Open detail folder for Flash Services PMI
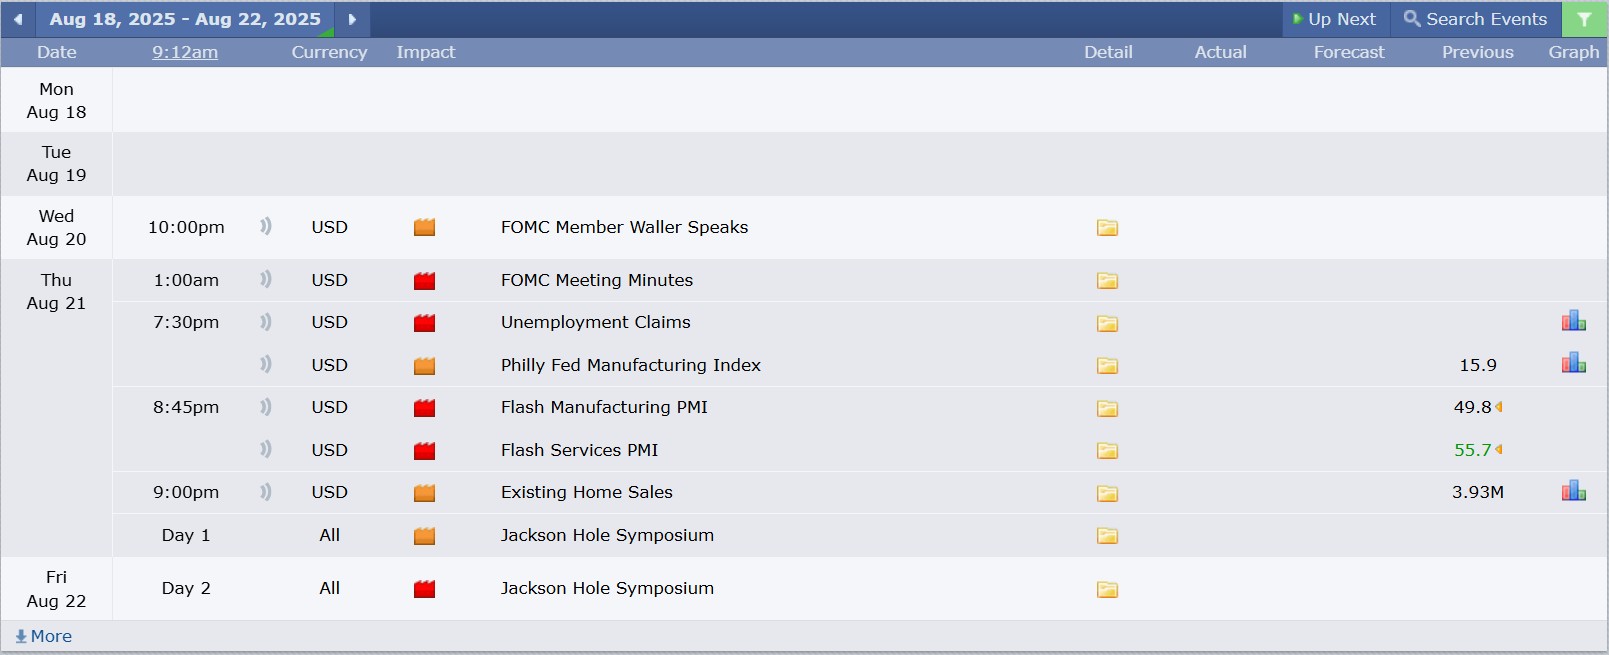 (x=1107, y=451)
